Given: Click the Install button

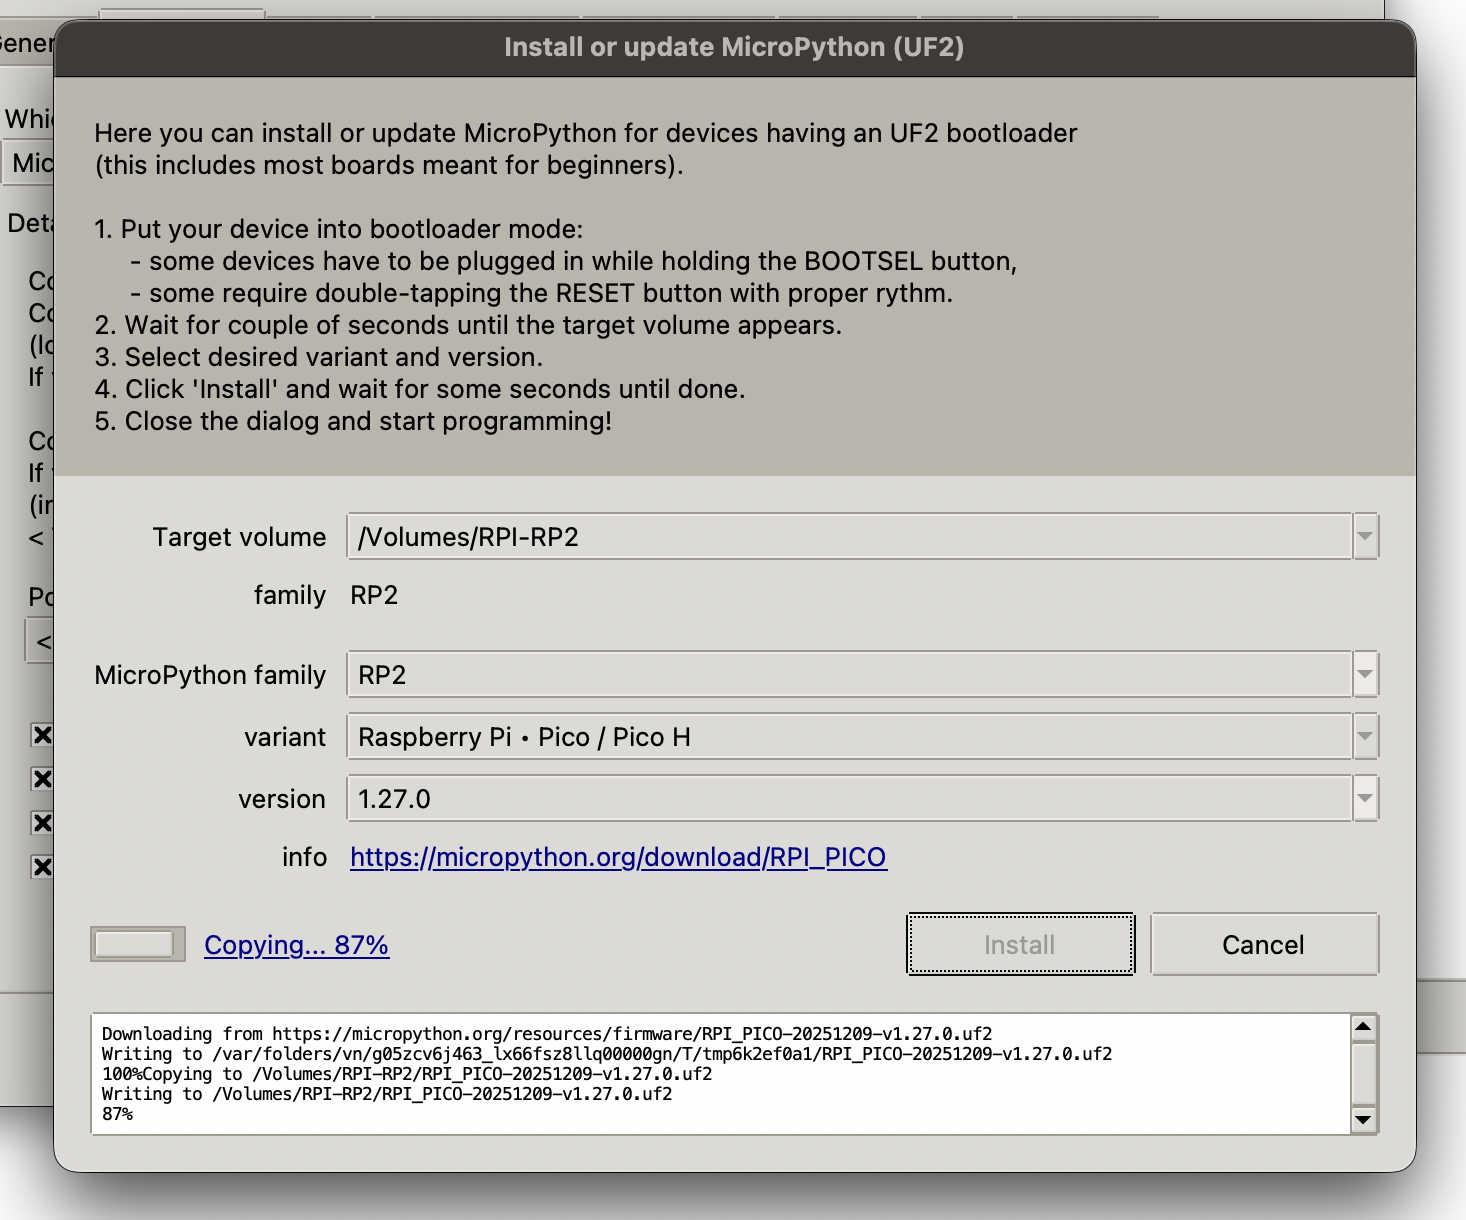Looking at the screenshot, I should tap(1020, 944).
